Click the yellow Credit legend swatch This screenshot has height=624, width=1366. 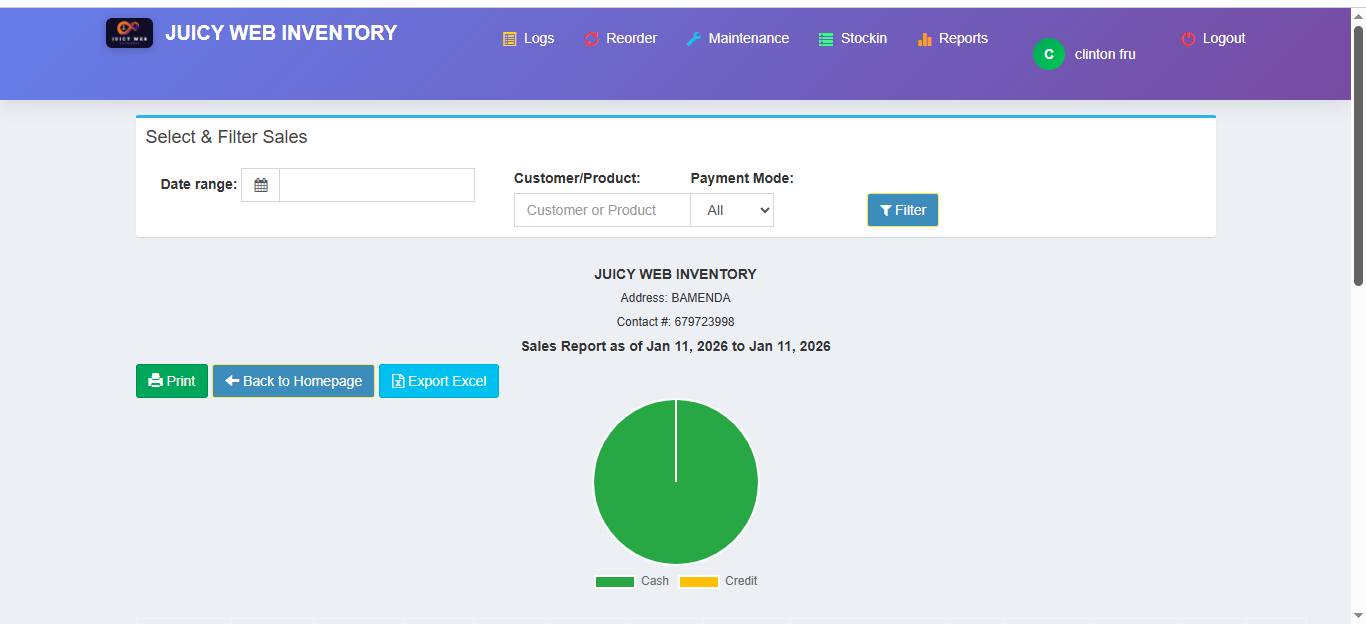[699, 581]
